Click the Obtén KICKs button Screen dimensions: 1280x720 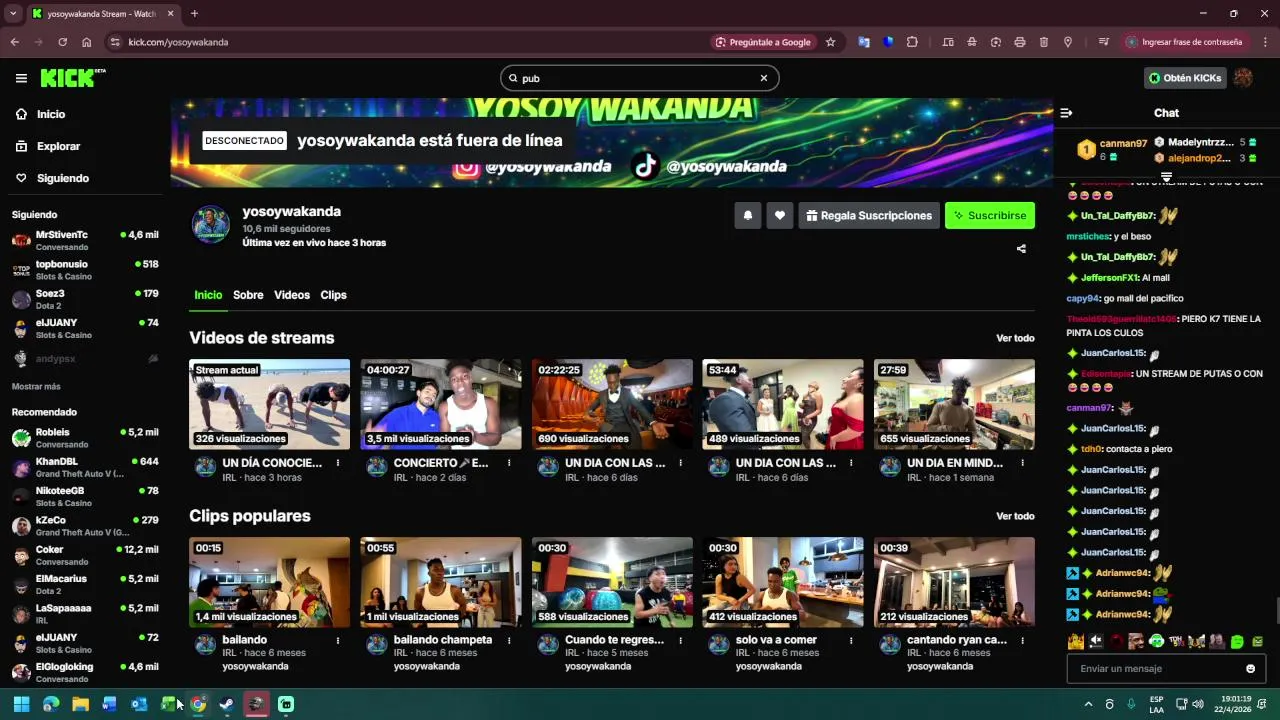[1185, 78]
